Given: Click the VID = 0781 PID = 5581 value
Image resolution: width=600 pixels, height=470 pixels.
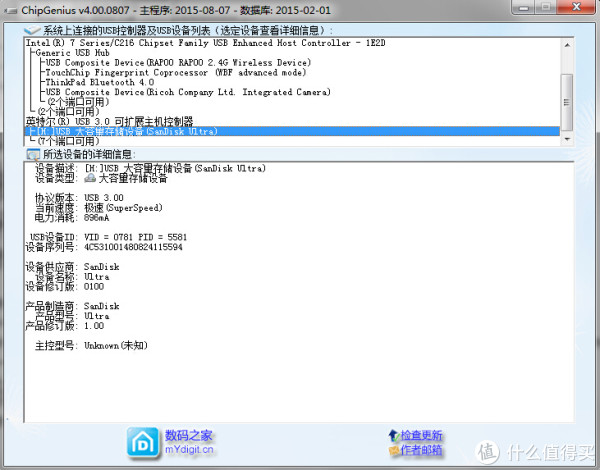Looking at the screenshot, I should tap(135, 237).
